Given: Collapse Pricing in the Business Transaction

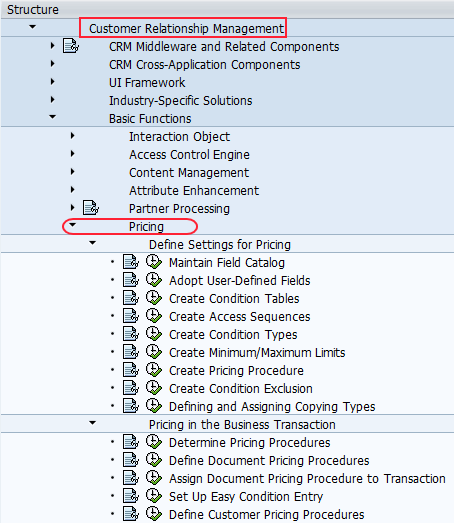Looking at the screenshot, I should [x=92, y=423].
